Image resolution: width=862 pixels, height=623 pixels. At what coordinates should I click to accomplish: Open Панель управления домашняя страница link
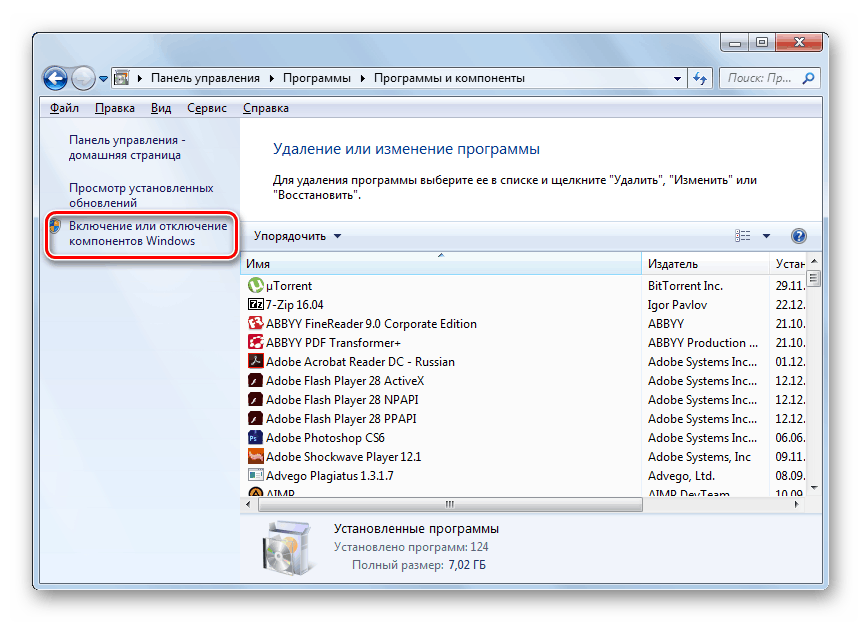127,147
